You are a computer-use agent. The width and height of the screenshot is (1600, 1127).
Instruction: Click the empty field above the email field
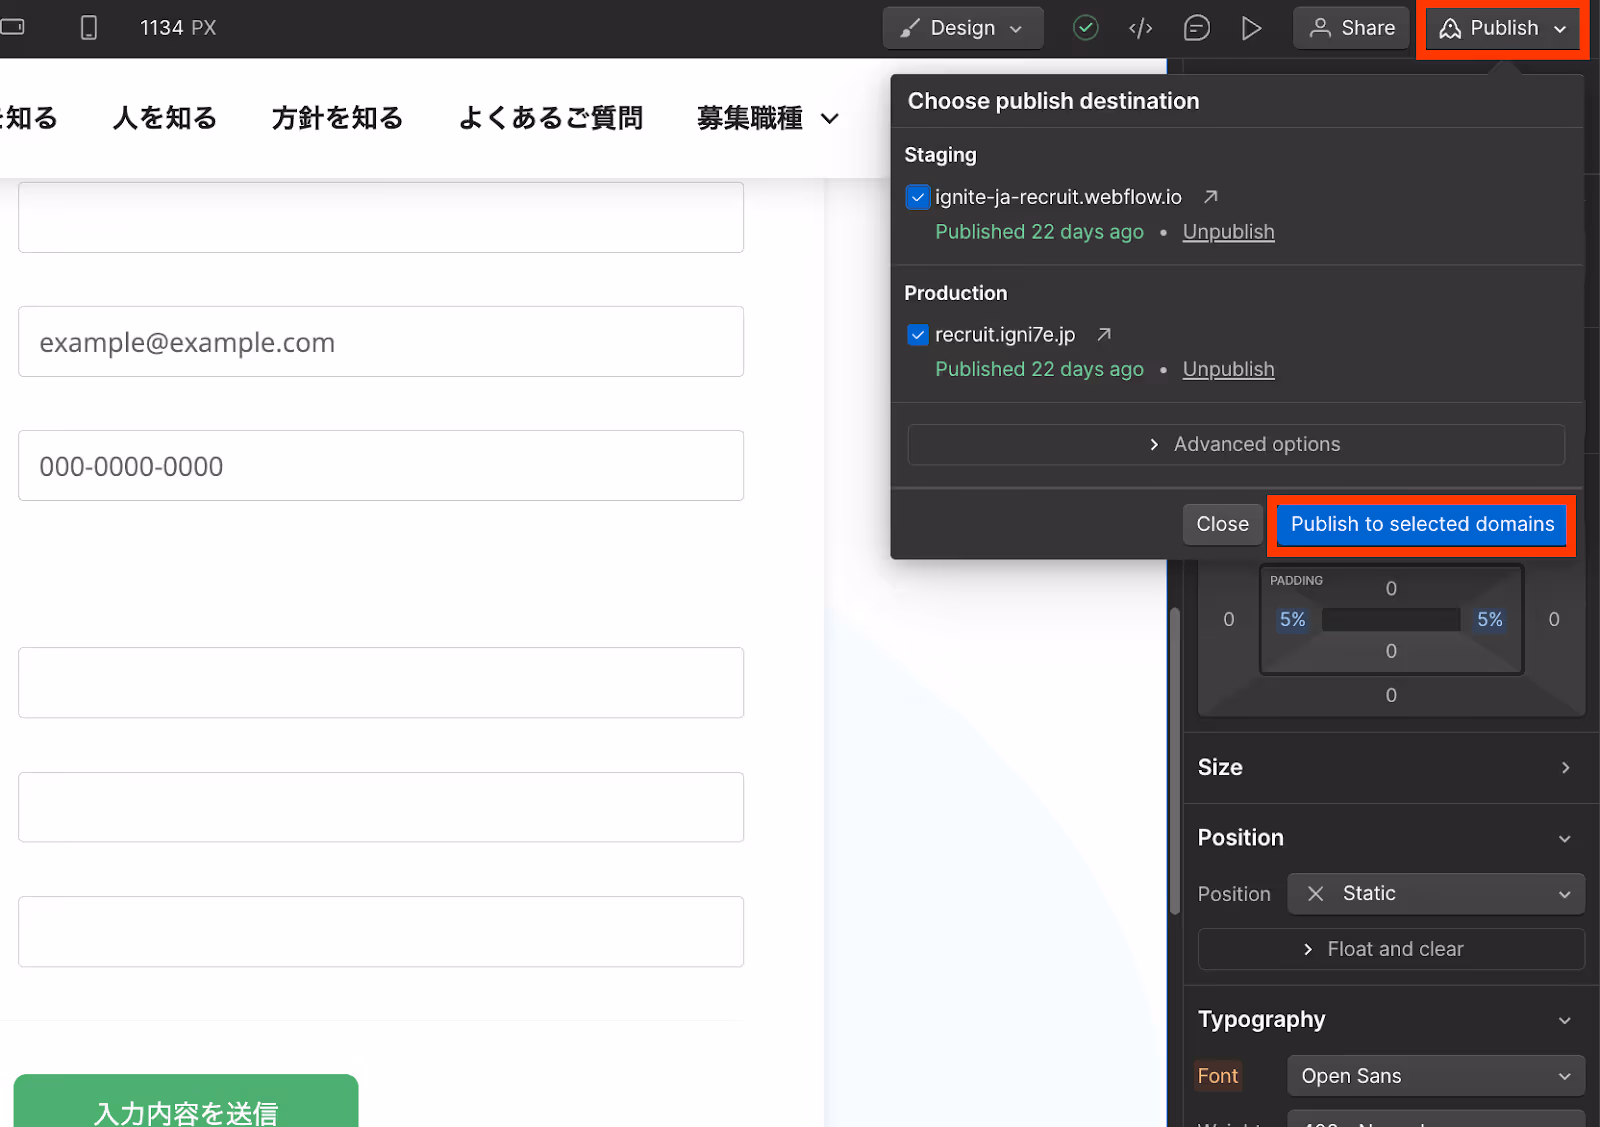381,217
